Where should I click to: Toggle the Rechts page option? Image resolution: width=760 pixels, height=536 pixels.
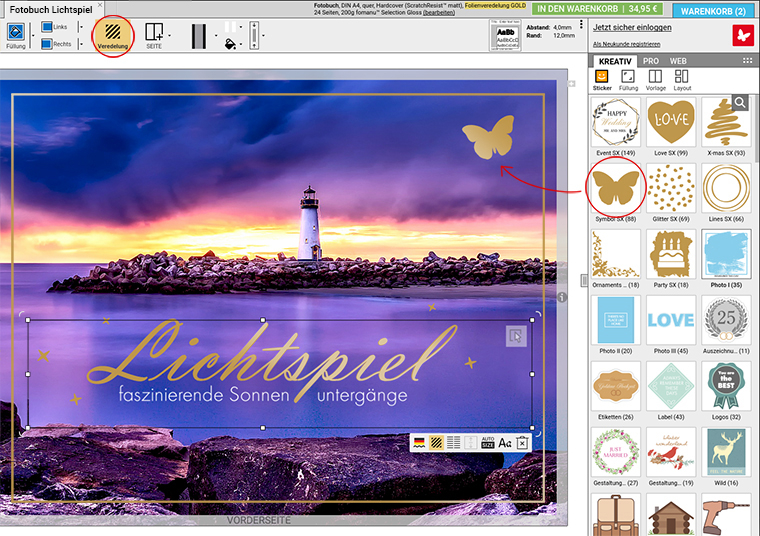pos(47,44)
